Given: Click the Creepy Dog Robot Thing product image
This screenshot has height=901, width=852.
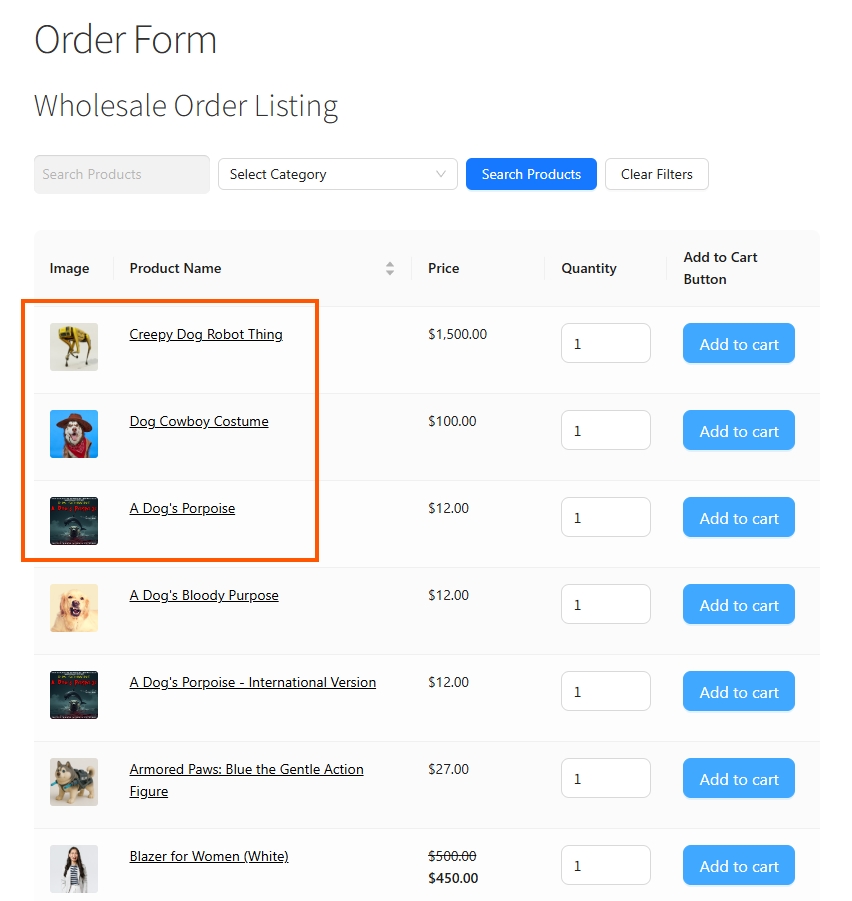Looking at the screenshot, I should [x=74, y=346].
